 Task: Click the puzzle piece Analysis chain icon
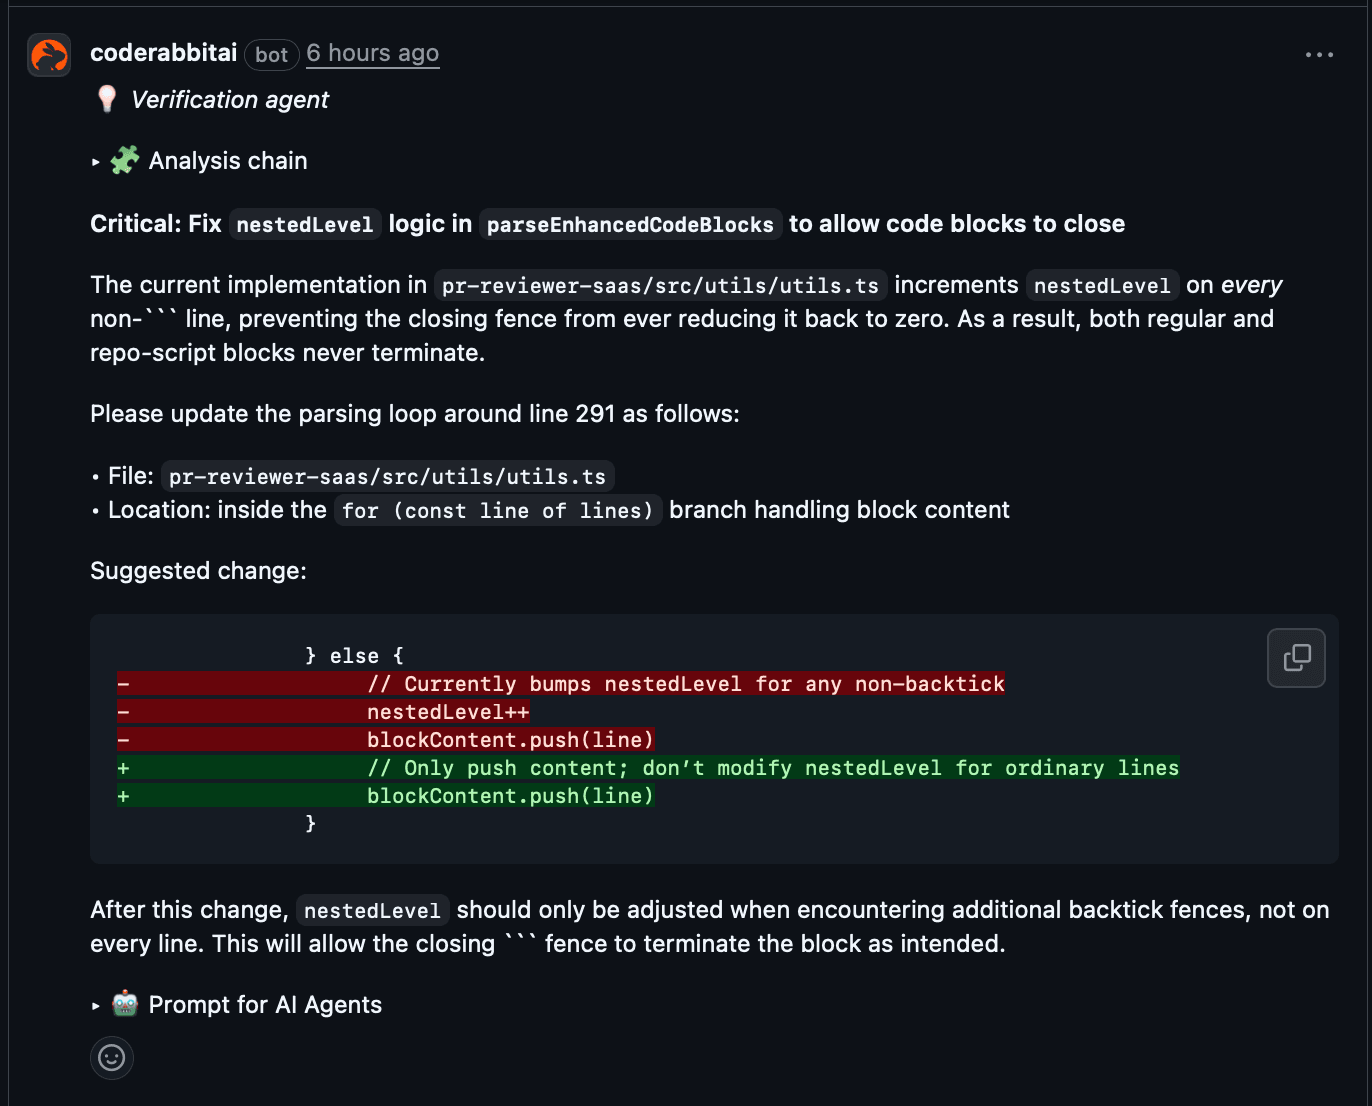point(125,160)
